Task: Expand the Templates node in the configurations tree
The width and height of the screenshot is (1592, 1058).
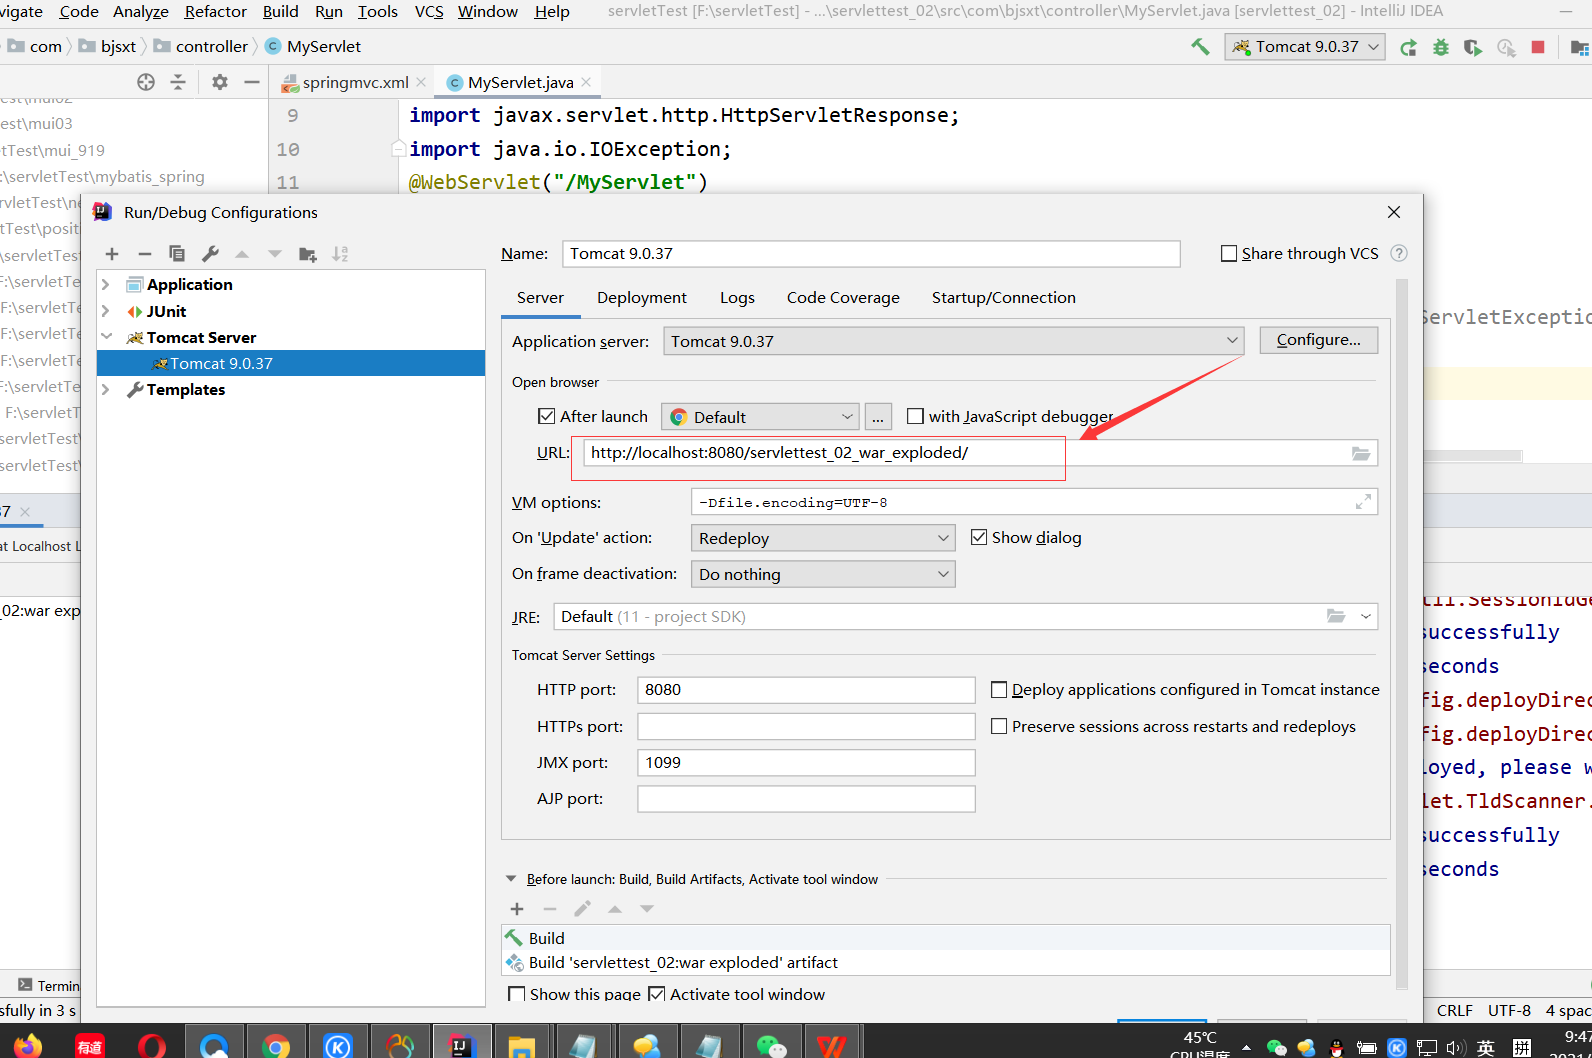Action: (106, 389)
